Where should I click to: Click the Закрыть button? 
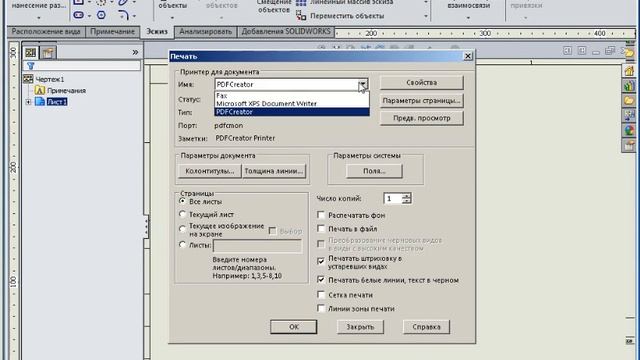[360, 327]
